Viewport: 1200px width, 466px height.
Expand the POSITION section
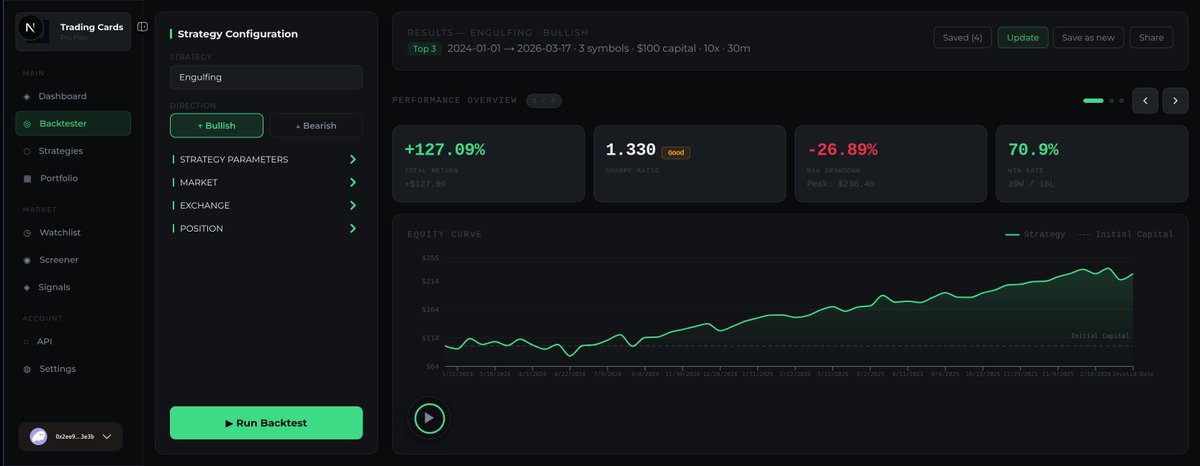pos(266,228)
